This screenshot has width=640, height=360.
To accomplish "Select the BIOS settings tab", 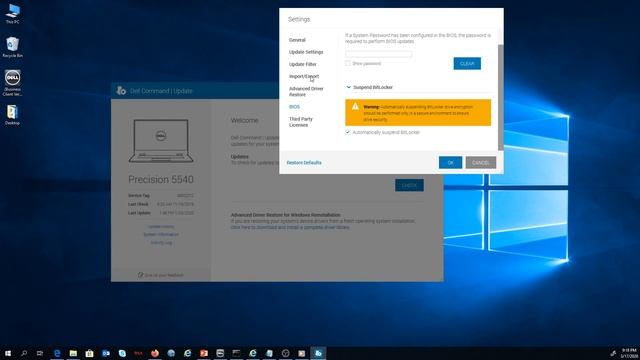I will (x=294, y=107).
